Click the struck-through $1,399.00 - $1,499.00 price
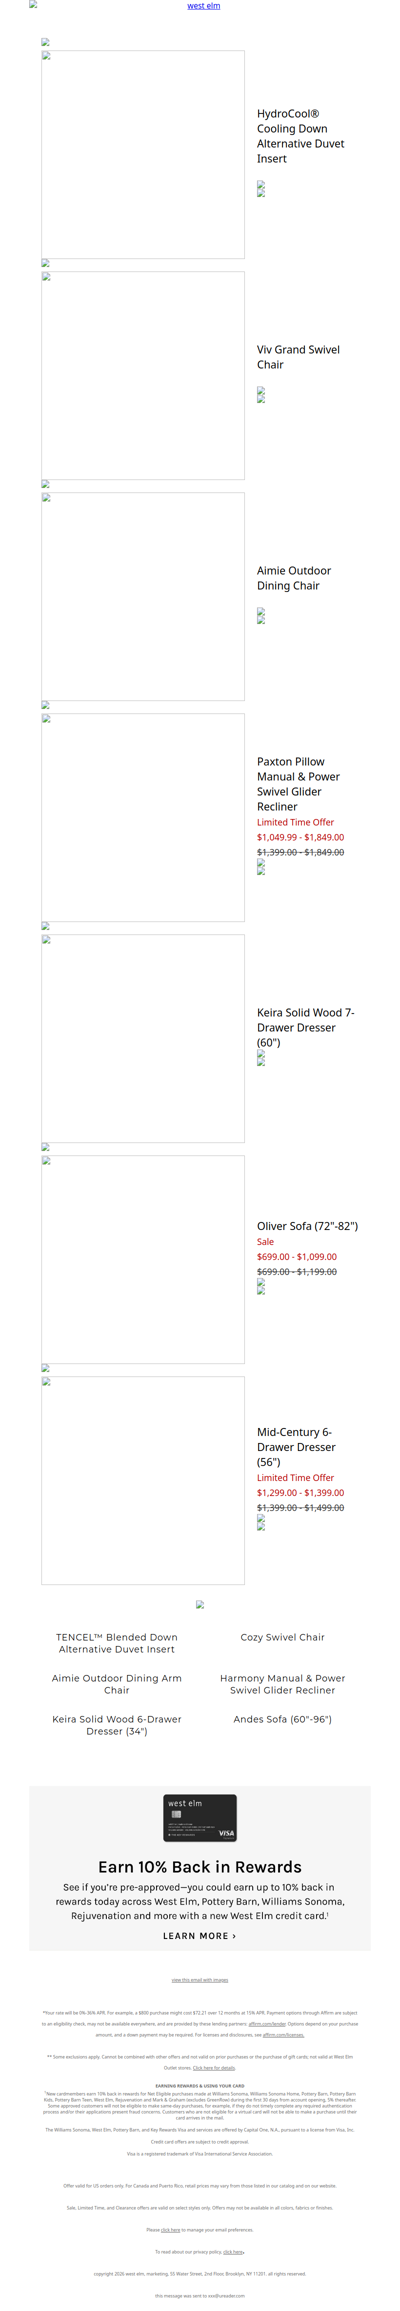Viewport: 400px width, 2311px height. (x=300, y=1508)
